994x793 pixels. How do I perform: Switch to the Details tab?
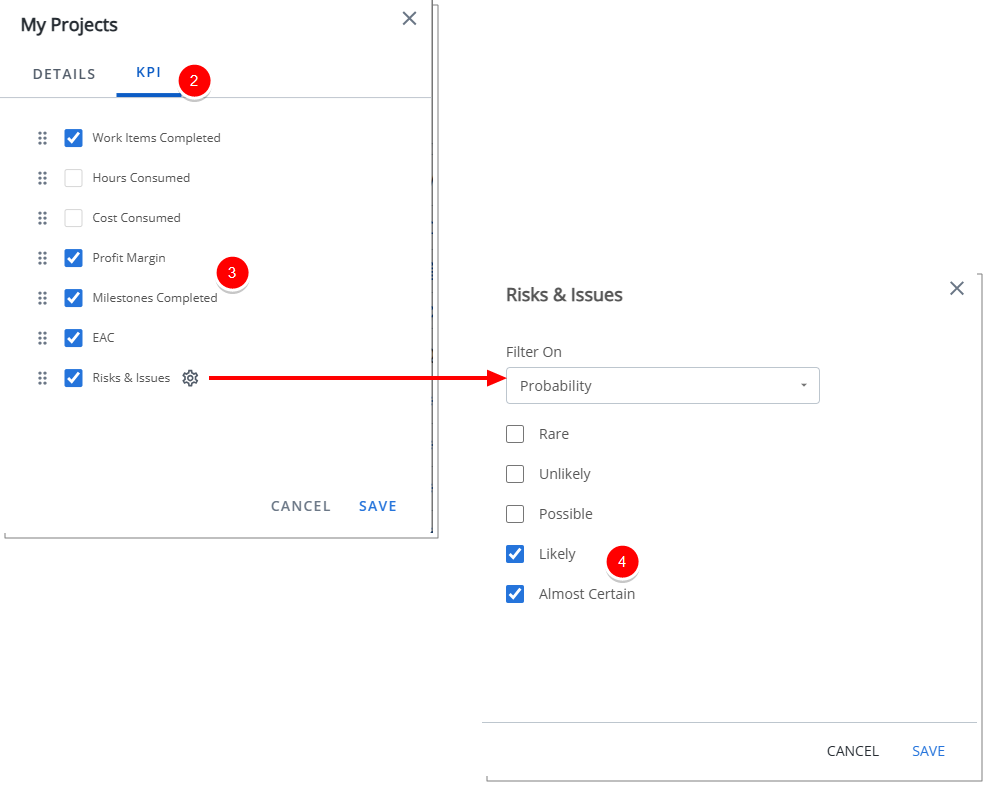coord(64,74)
